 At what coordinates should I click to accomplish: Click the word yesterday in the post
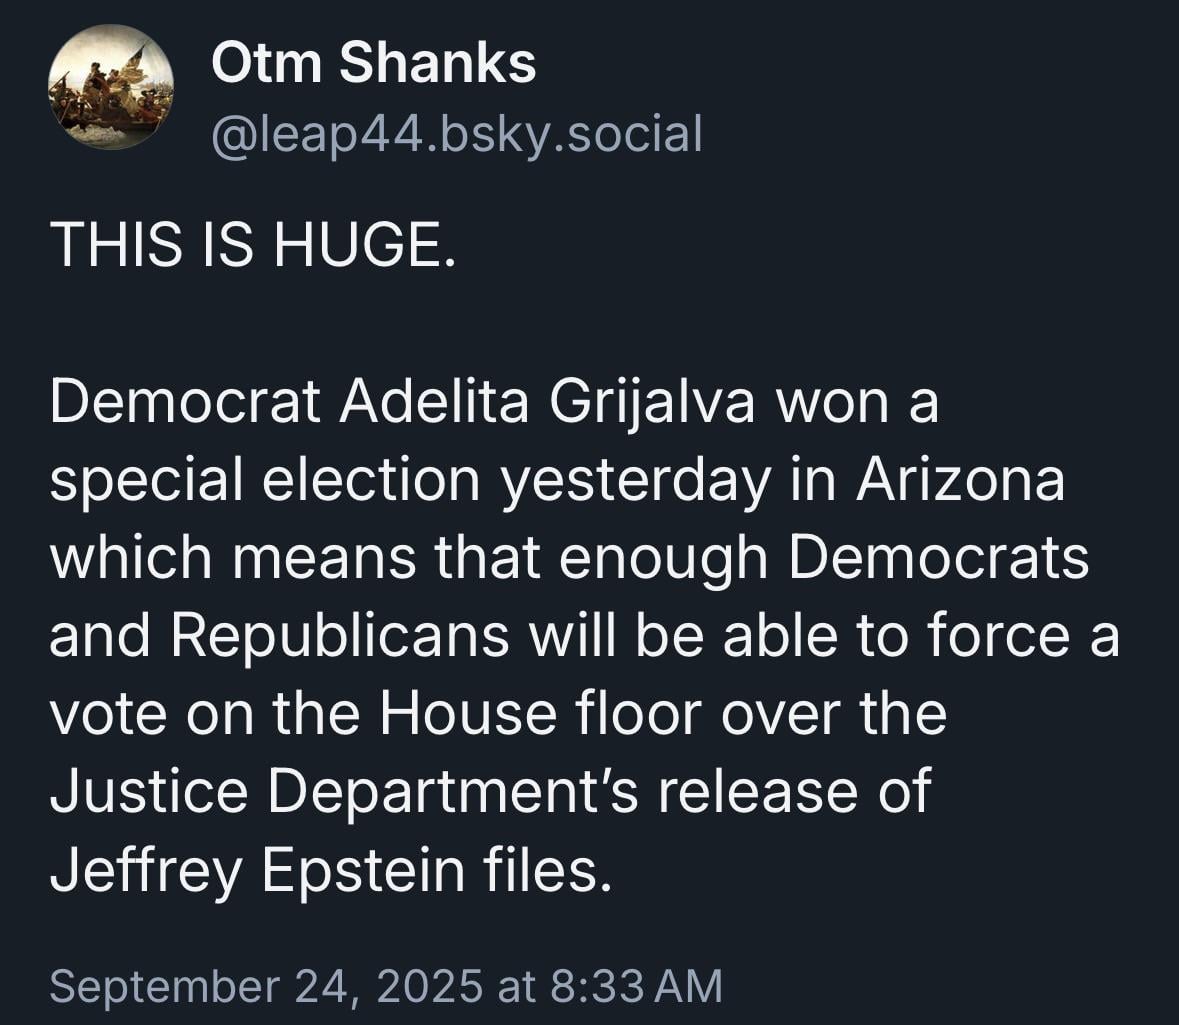pyautogui.click(x=636, y=483)
